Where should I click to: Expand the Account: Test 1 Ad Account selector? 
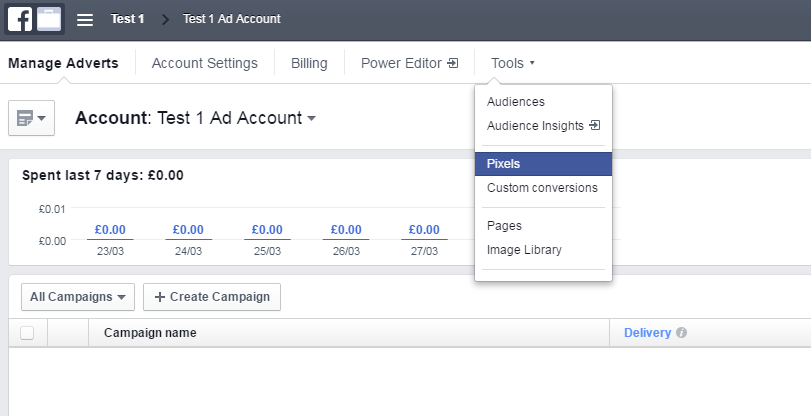point(196,118)
